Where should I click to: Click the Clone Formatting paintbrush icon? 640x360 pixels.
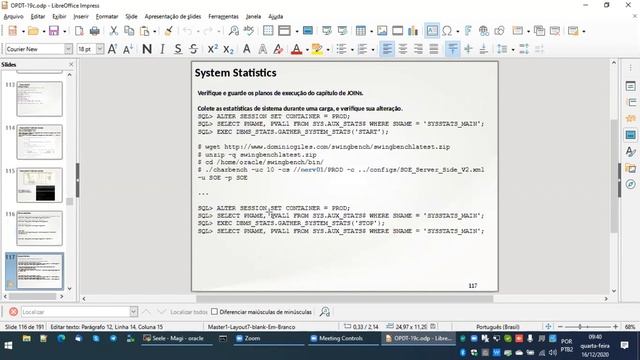pyautogui.click(x=168, y=31)
